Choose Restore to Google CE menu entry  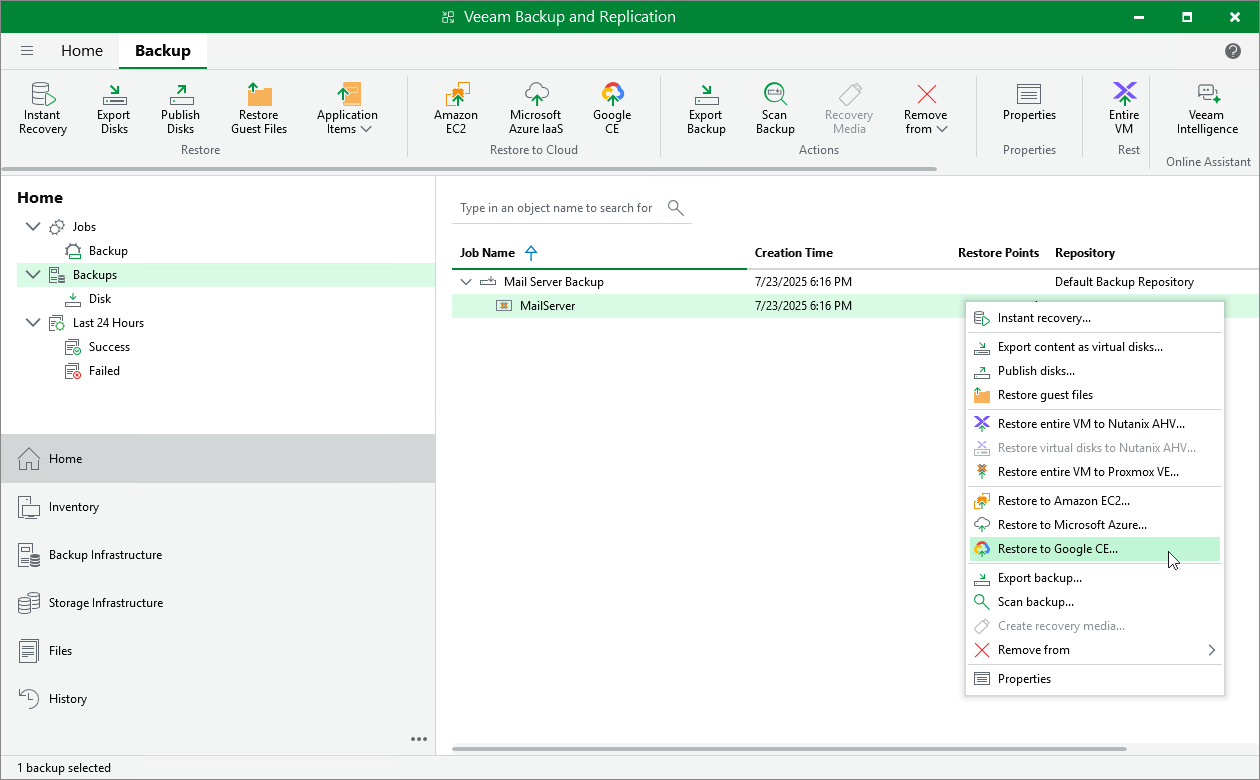click(1057, 549)
